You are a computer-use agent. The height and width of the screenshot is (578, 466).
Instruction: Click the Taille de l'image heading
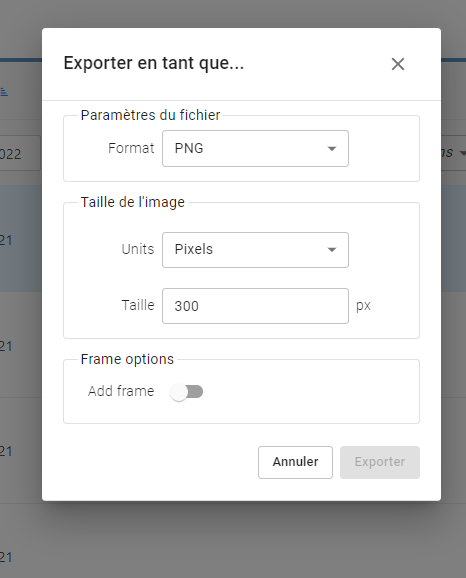coord(133,202)
